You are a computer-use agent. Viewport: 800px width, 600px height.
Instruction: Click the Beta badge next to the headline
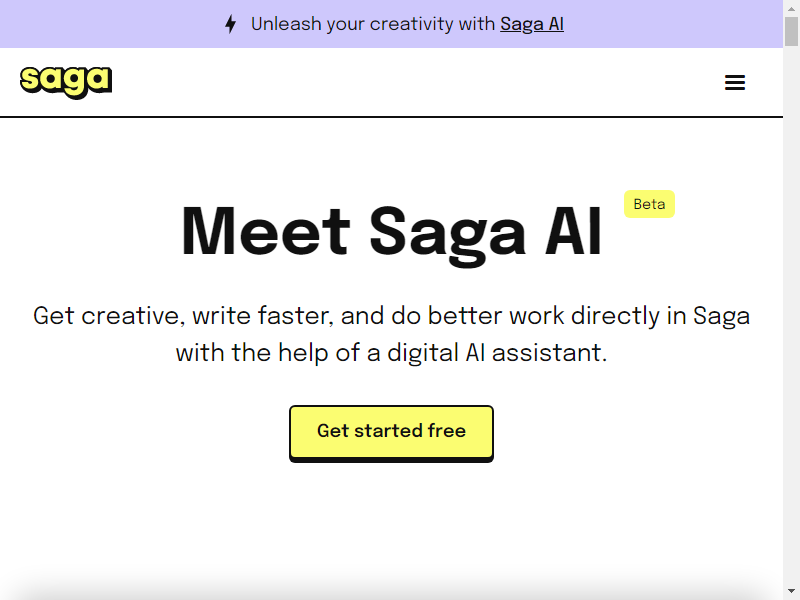[x=648, y=203]
